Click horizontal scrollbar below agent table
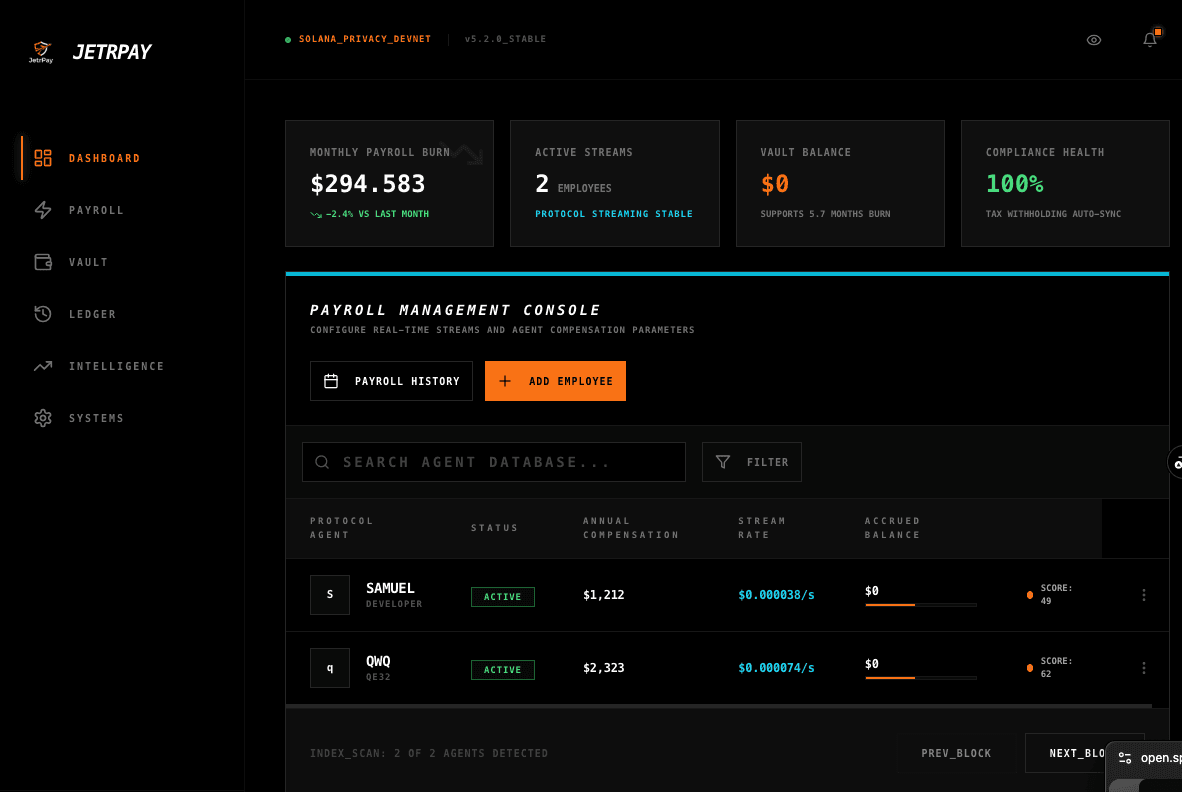Screen dimensions: 1182x792 [718, 706]
